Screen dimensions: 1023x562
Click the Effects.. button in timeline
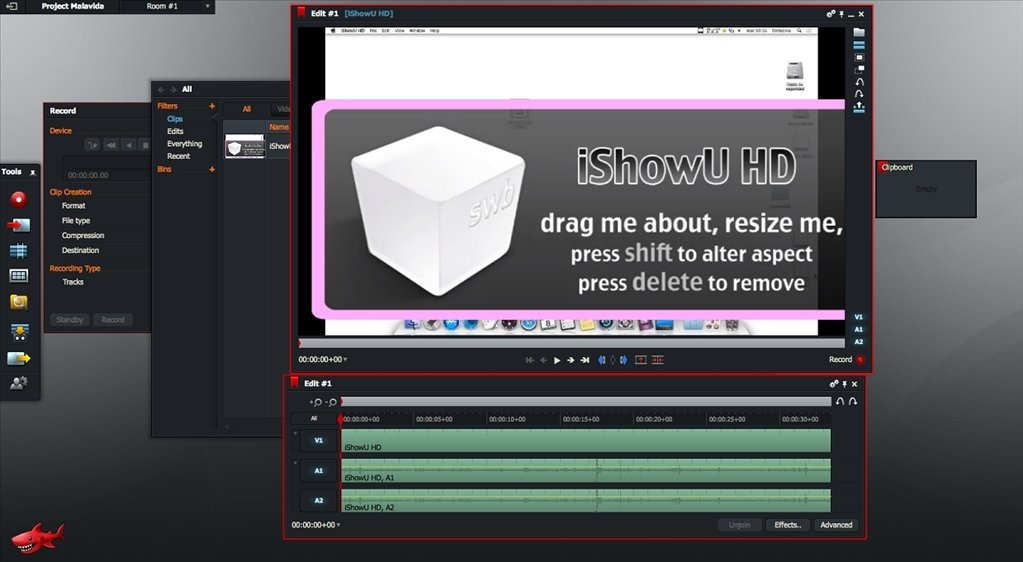(787, 525)
